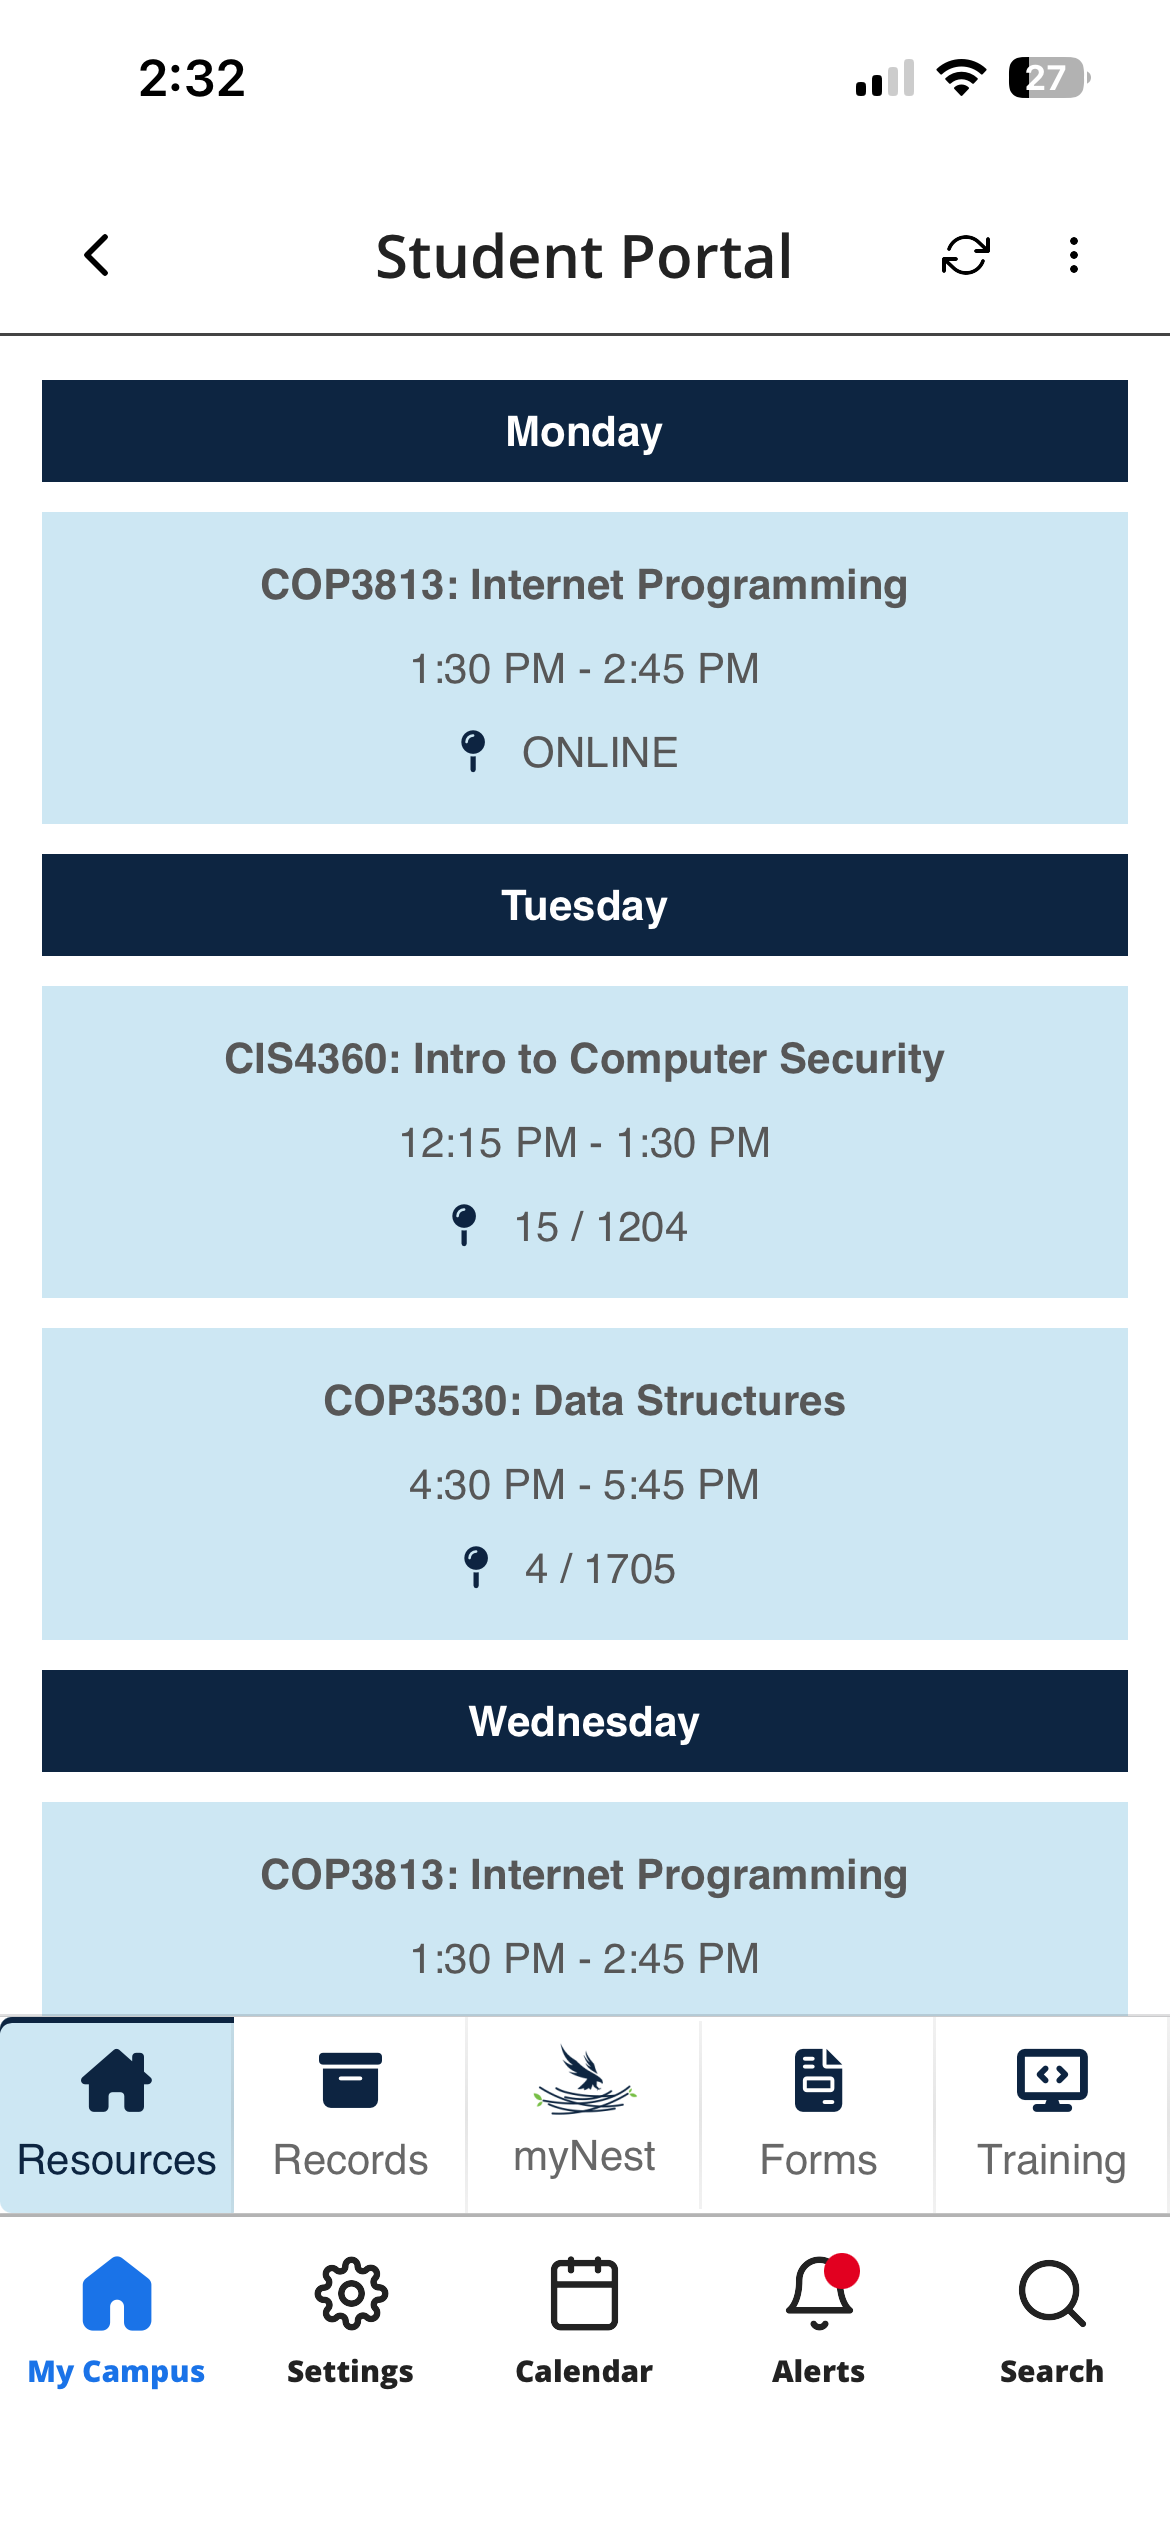
Task: Open Search with the magnifier icon
Action: (x=1051, y=2300)
